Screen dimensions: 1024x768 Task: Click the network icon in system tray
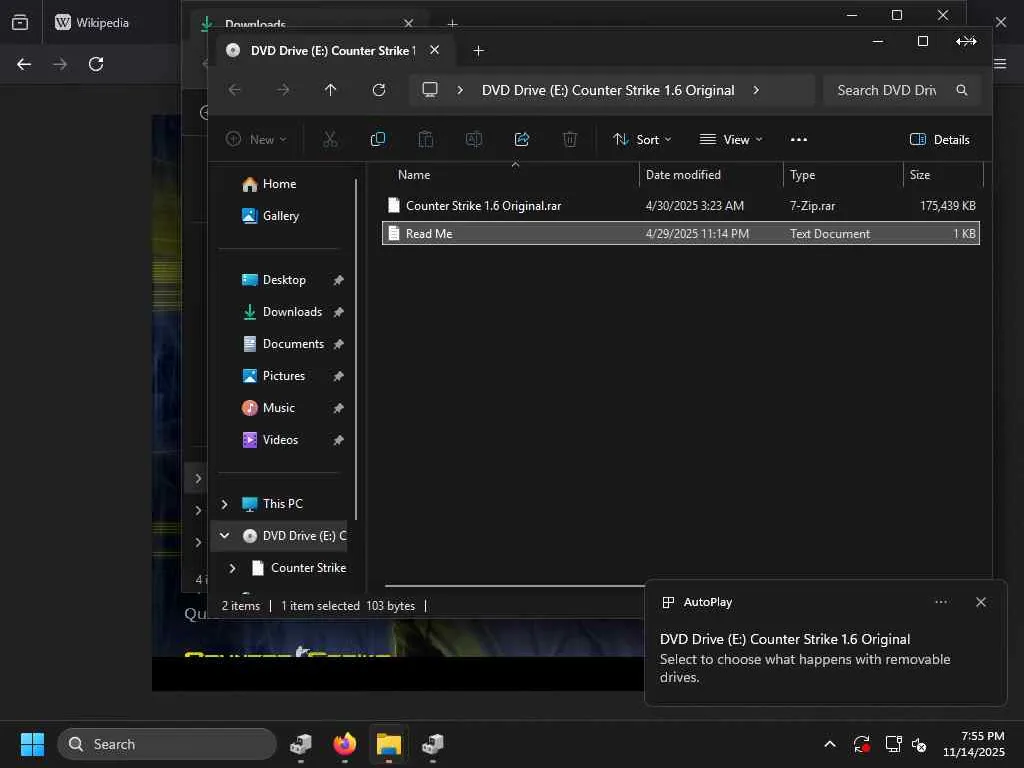pyautogui.click(x=893, y=744)
